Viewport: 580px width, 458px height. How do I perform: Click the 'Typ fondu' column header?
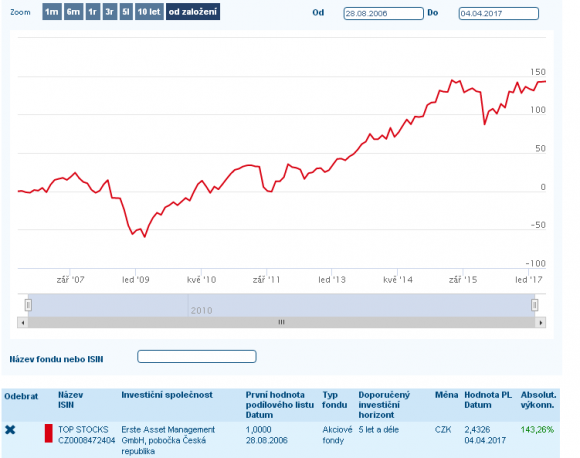click(x=334, y=400)
